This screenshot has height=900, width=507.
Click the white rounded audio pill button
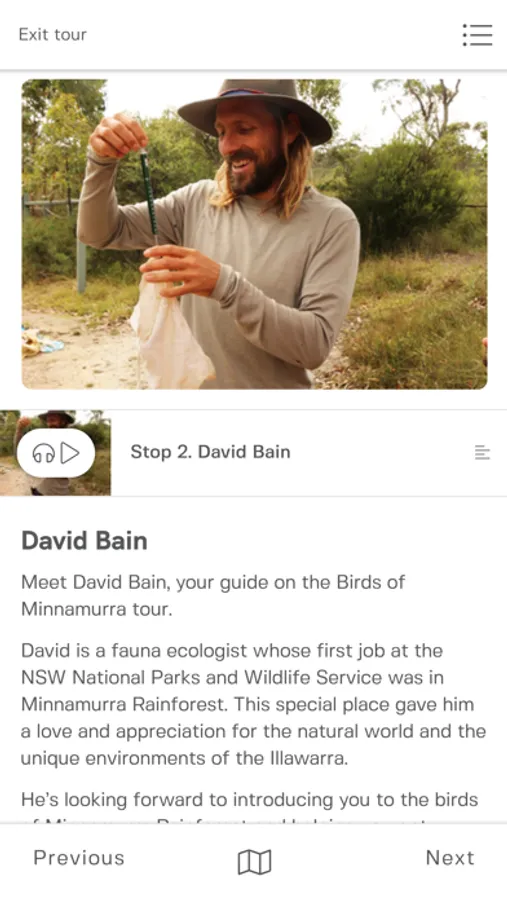tap(56, 453)
